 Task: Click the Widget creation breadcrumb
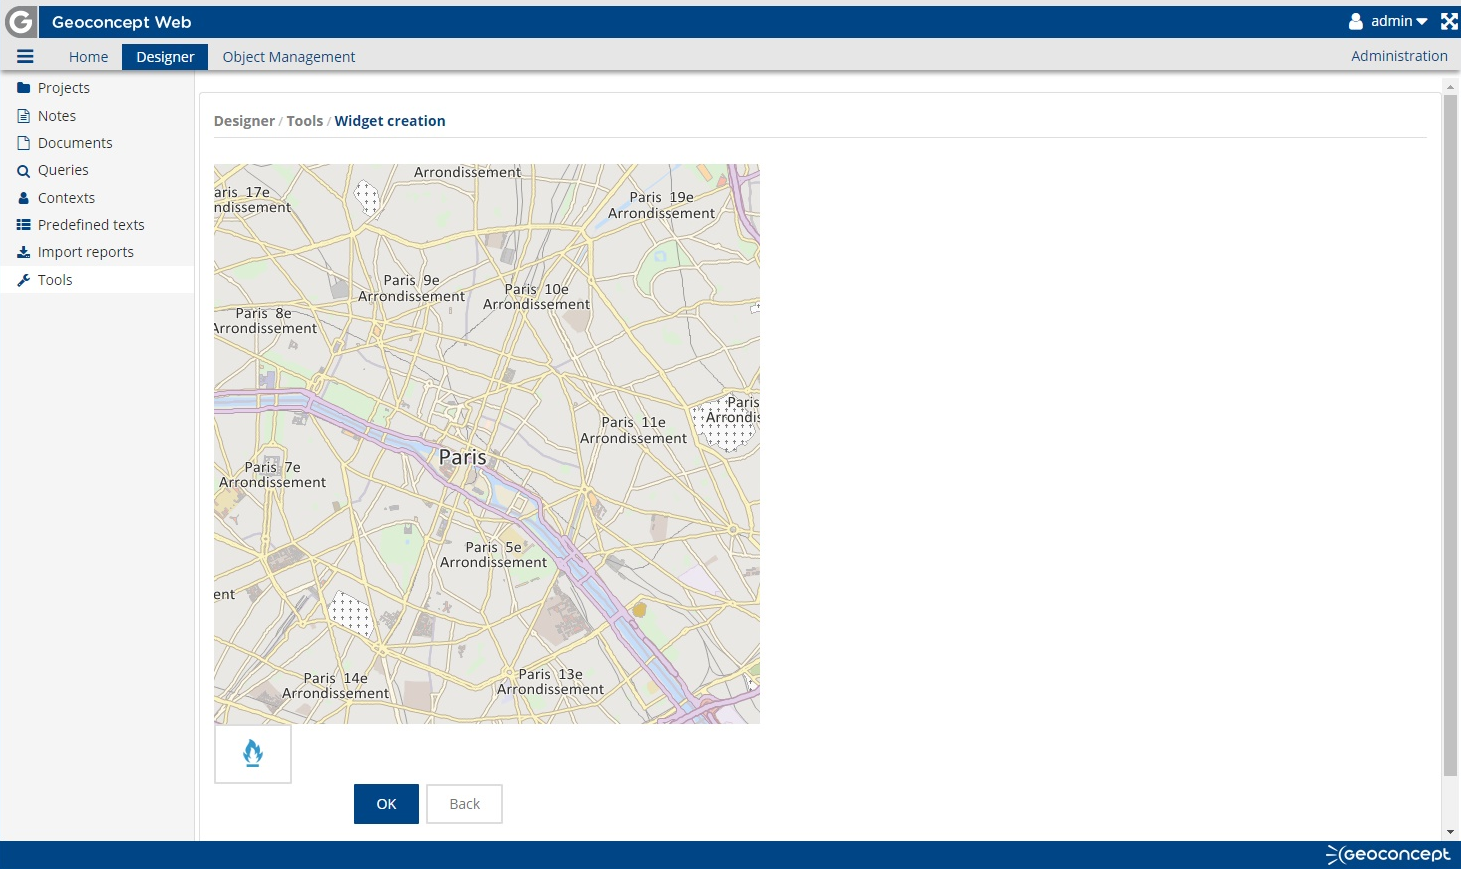point(390,121)
